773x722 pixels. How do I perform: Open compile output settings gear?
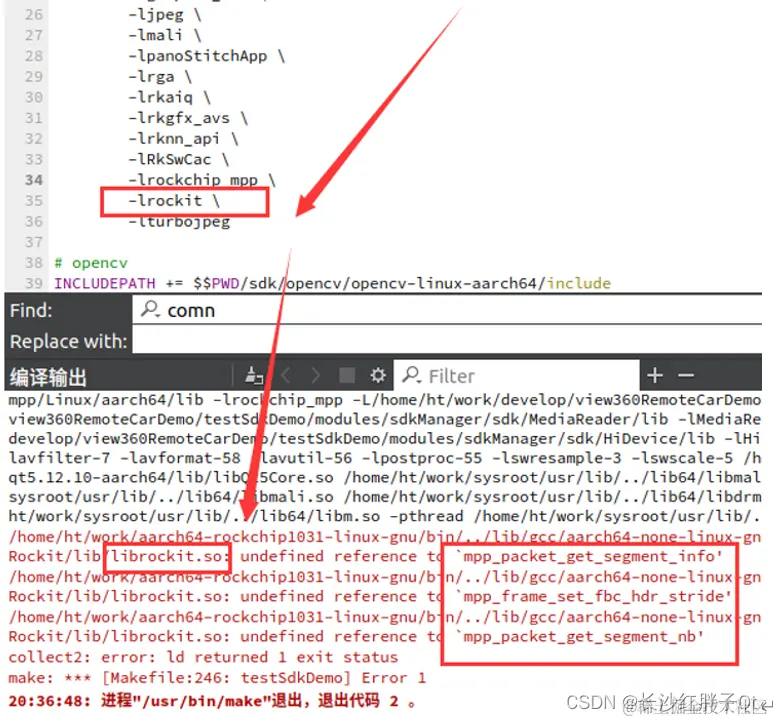tap(378, 376)
